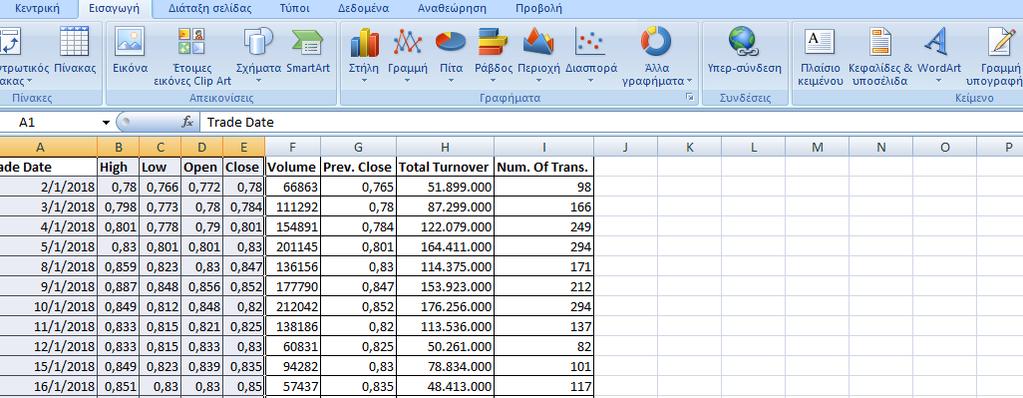Open the Τύποι formulas tab

point(294,8)
